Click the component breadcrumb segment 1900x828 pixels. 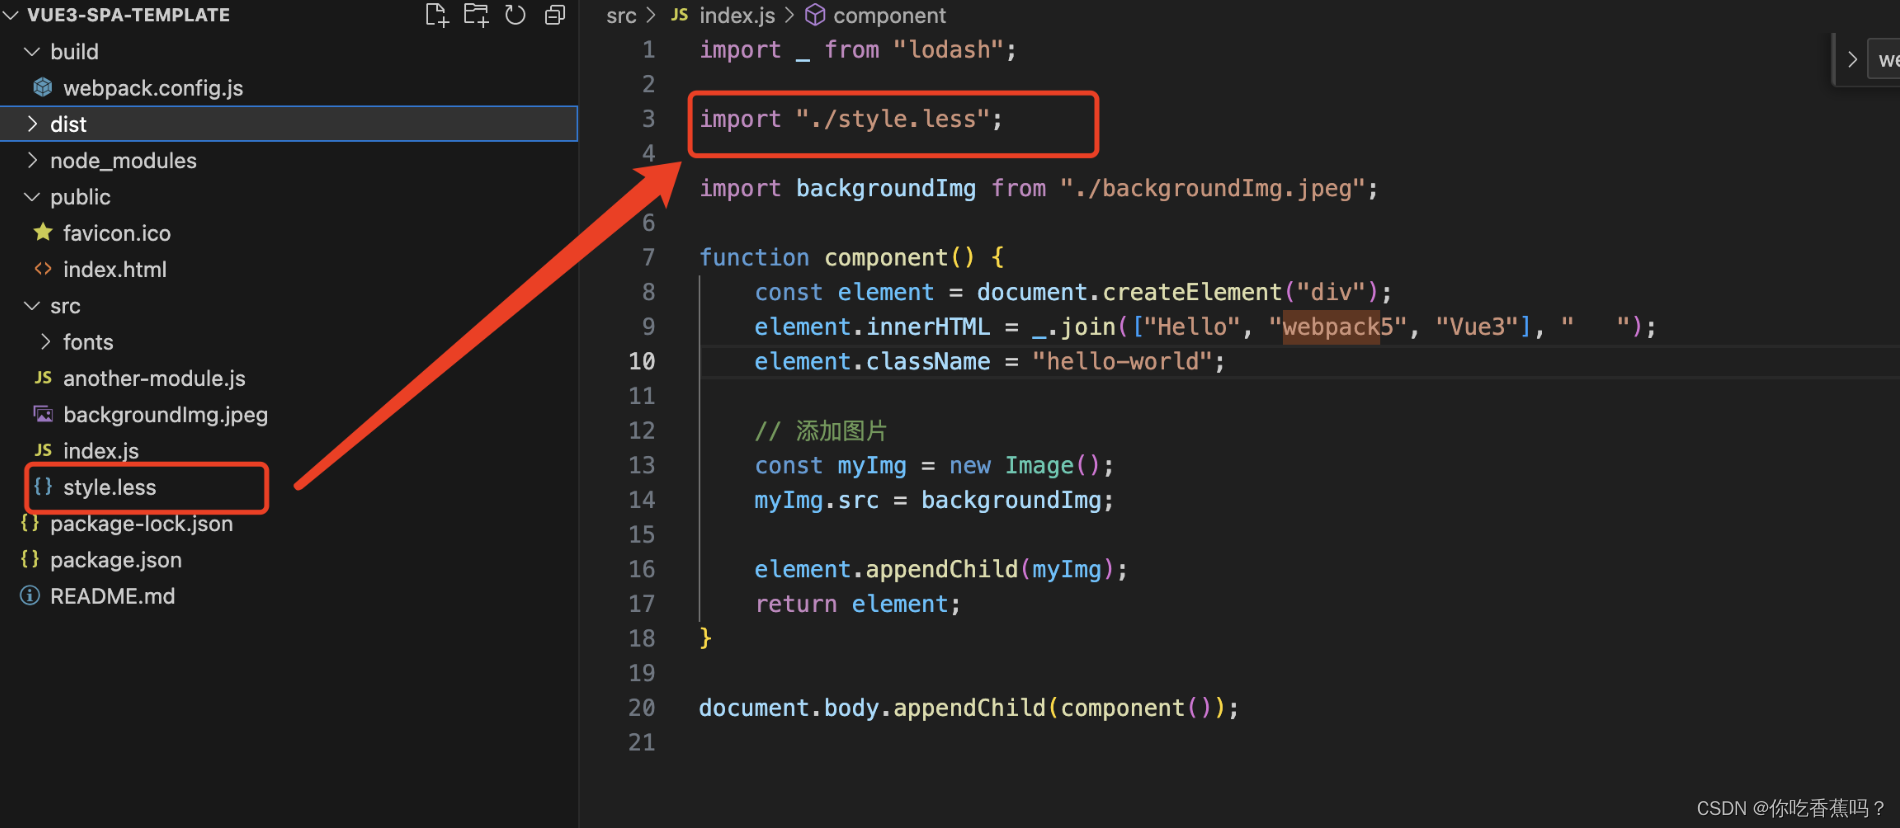coord(889,15)
